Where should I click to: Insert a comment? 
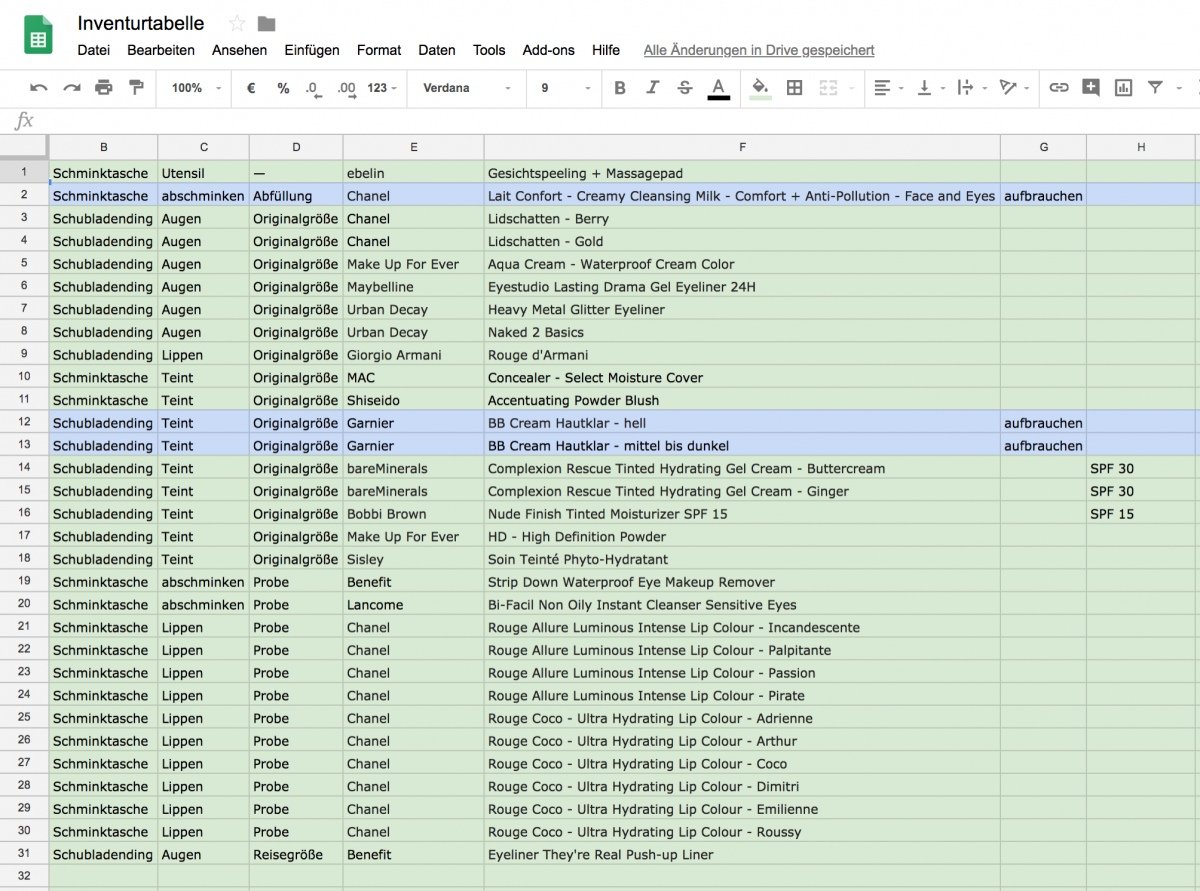point(1091,88)
